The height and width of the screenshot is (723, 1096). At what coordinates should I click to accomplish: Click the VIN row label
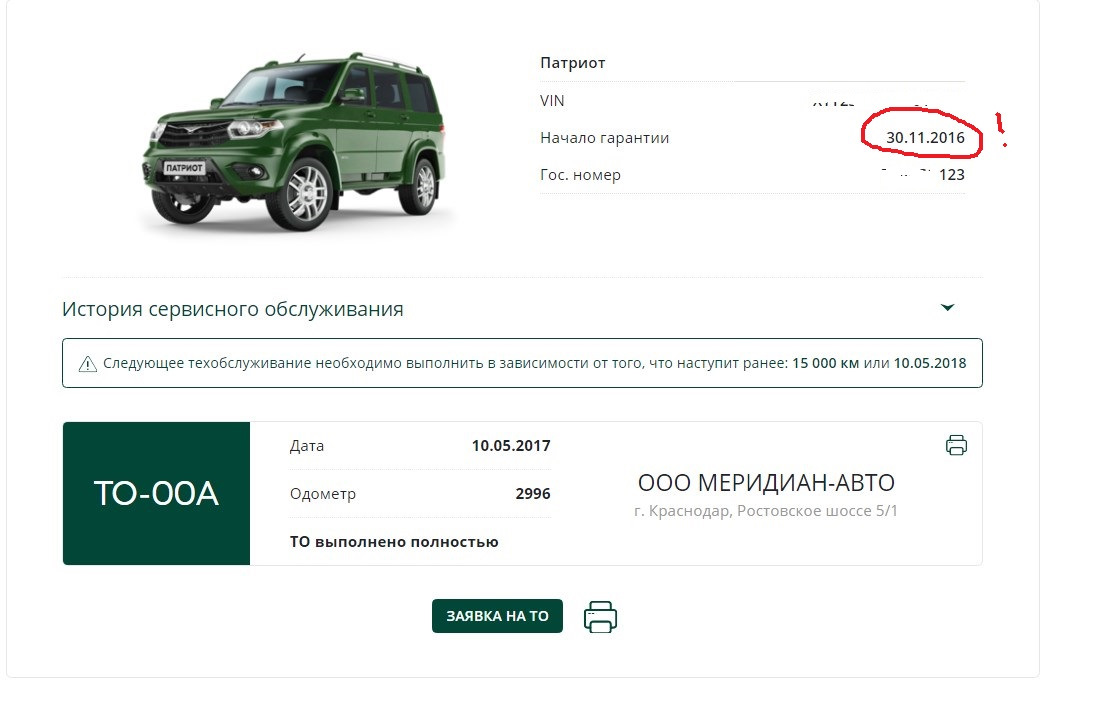pyautogui.click(x=552, y=101)
